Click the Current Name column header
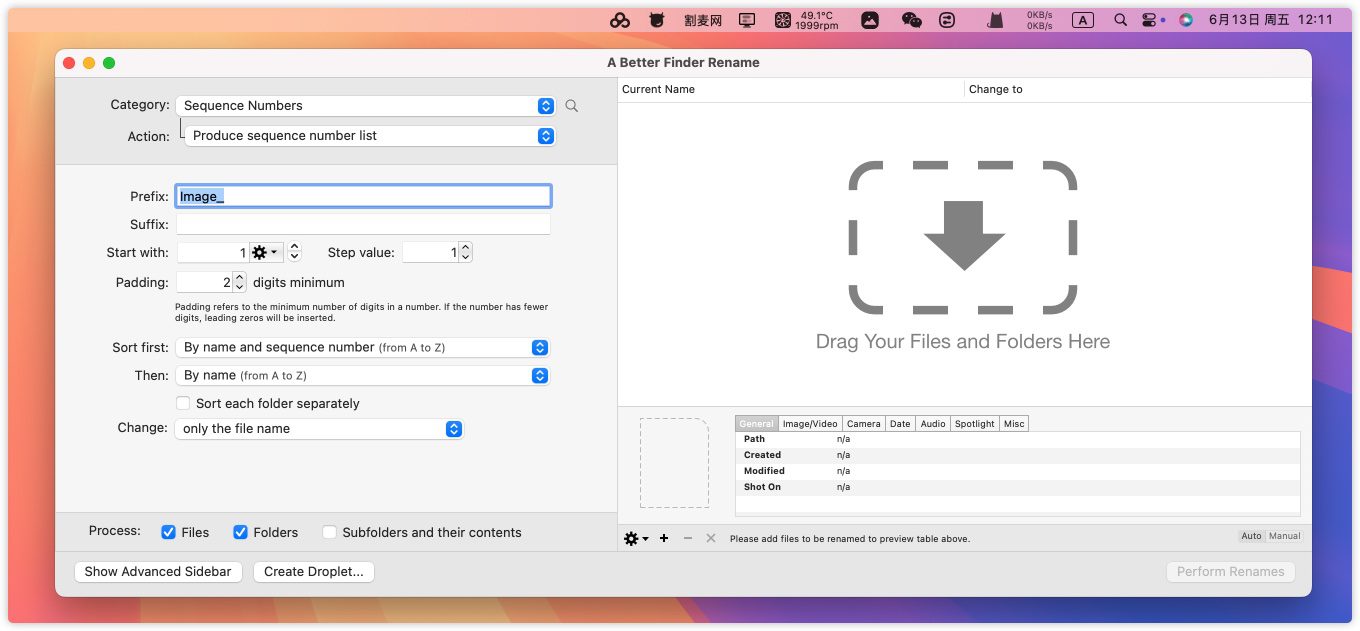The image size is (1360, 631). point(791,89)
